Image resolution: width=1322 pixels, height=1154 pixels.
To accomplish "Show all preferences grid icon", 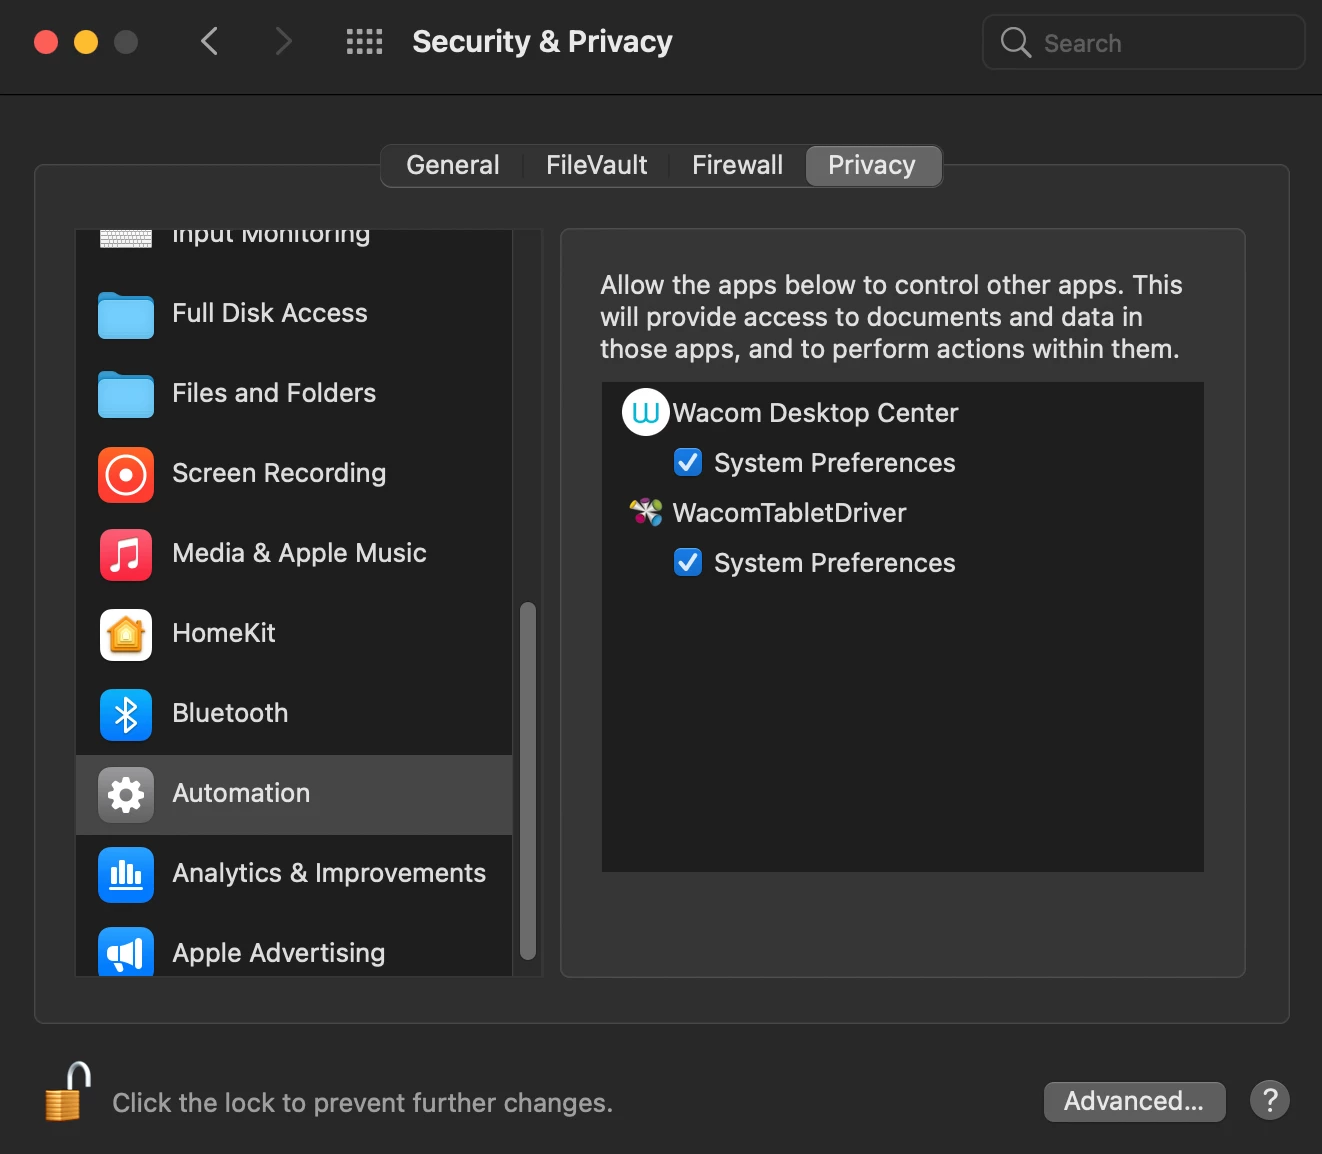I will [x=364, y=41].
